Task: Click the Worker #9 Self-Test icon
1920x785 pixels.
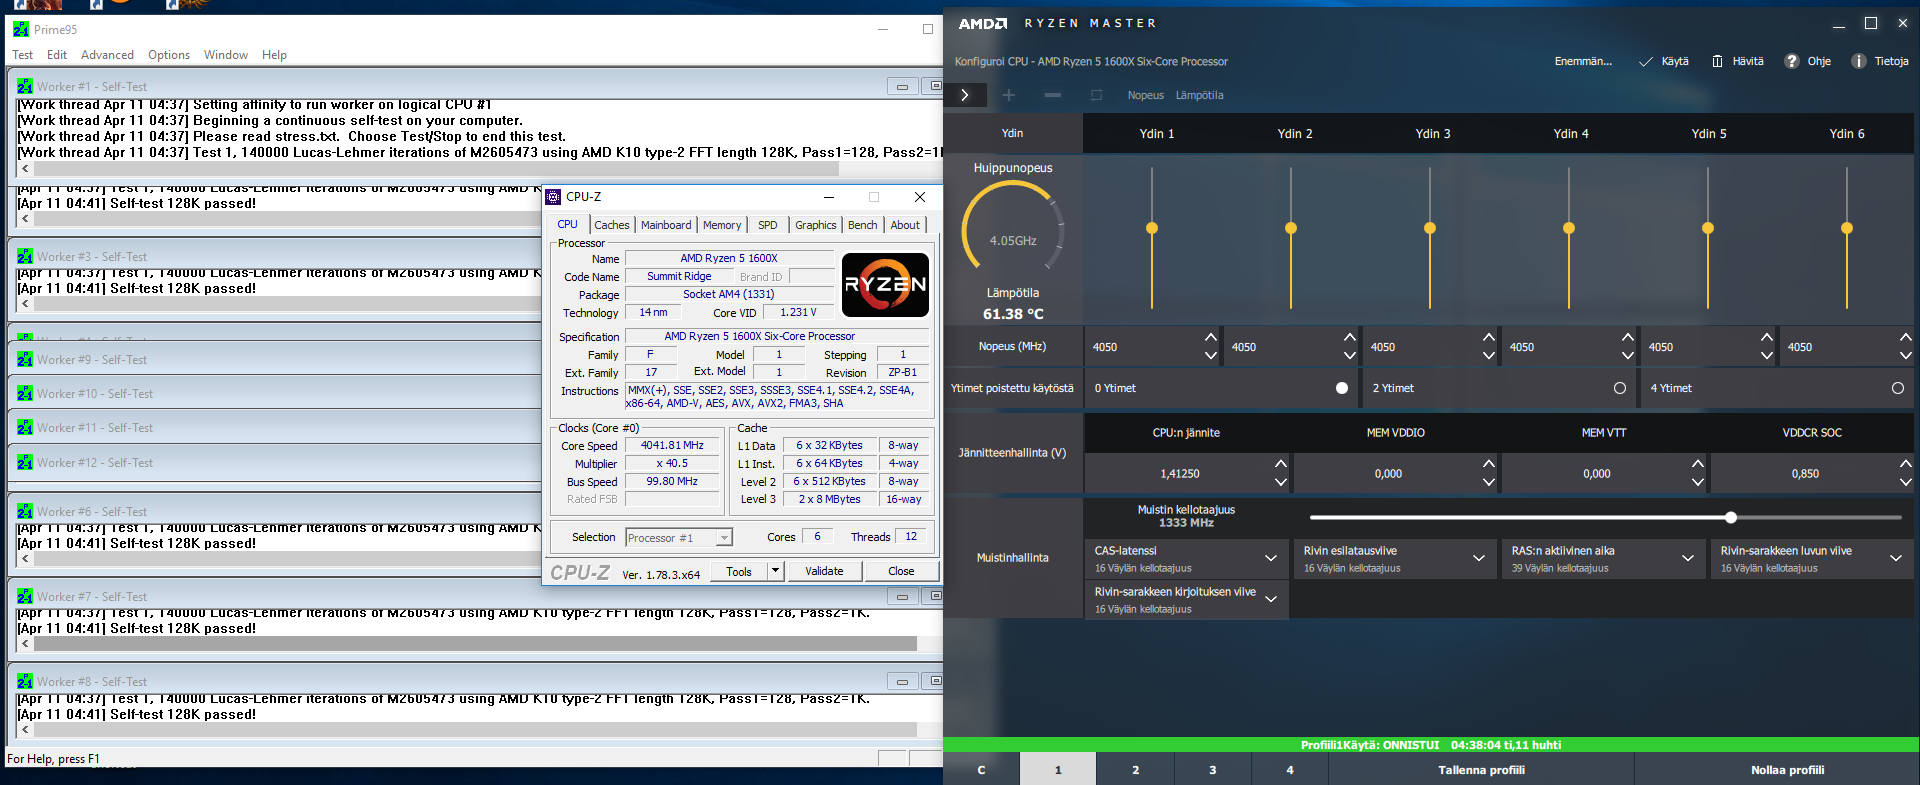Action: coord(25,360)
